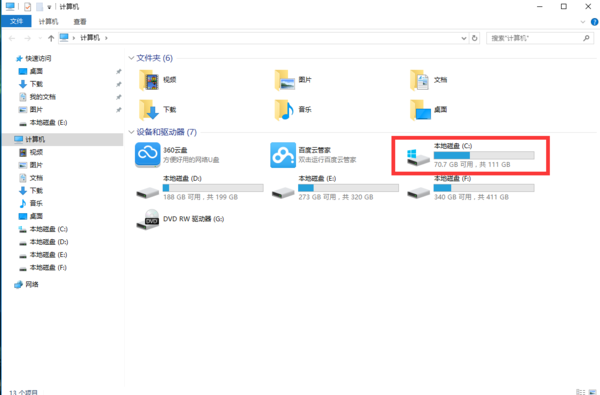
Task: Switch to large icons view in status bar
Action: click(593, 392)
